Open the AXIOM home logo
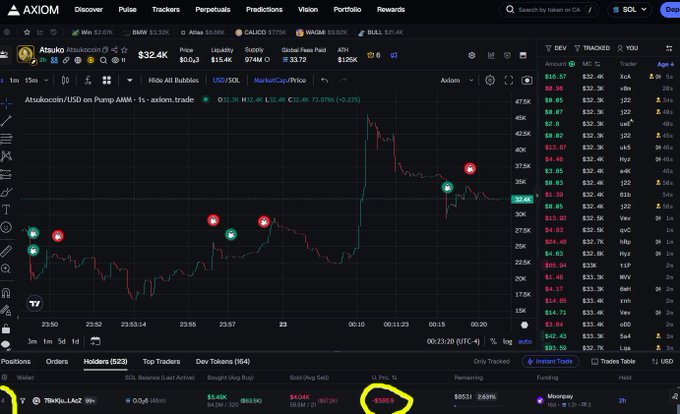 coord(33,10)
